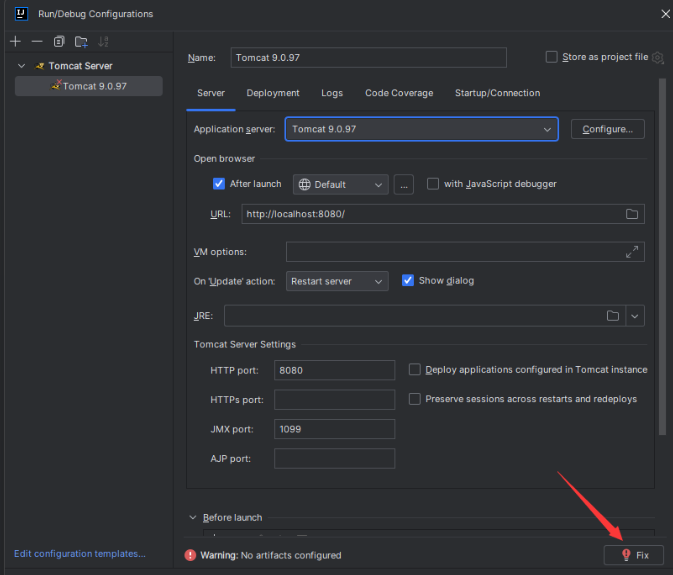Collapse Tomcat Server tree node
The width and height of the screenshot is (673, 575).
(x=21, y=66)
